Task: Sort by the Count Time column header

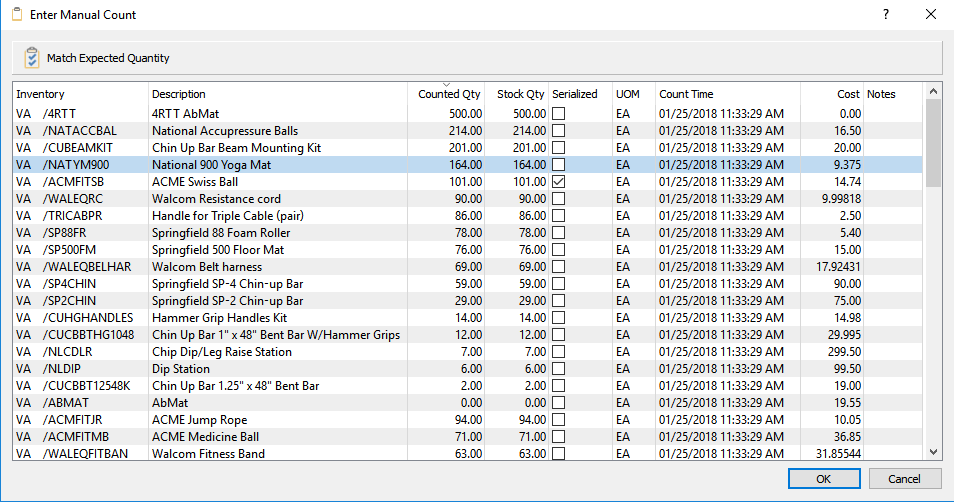Action: 728,94
